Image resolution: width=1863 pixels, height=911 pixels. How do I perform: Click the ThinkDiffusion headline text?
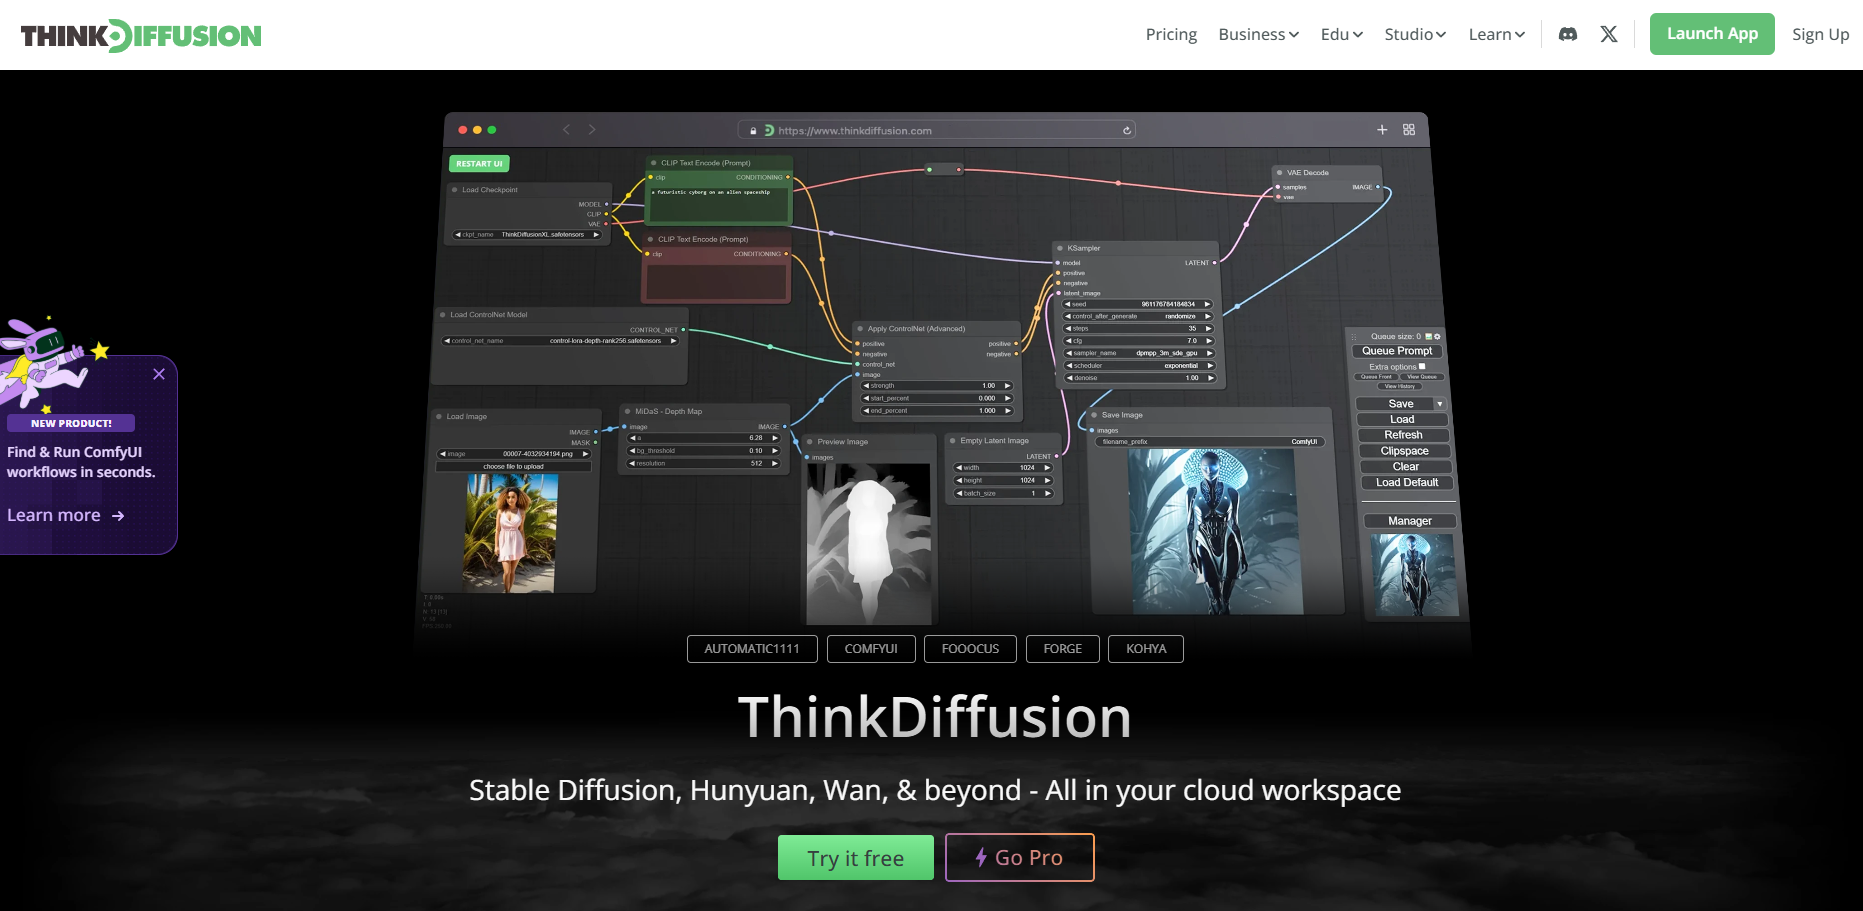pos(934,717)
